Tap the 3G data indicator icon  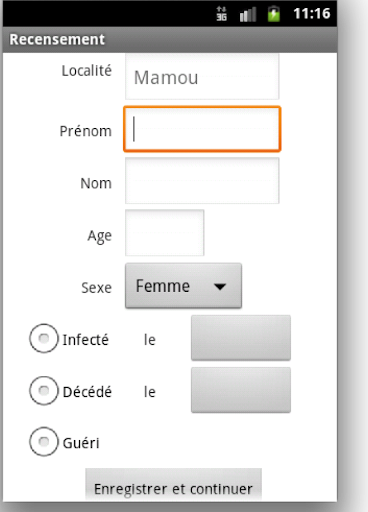pyautogui.click(x=222, y=14)
